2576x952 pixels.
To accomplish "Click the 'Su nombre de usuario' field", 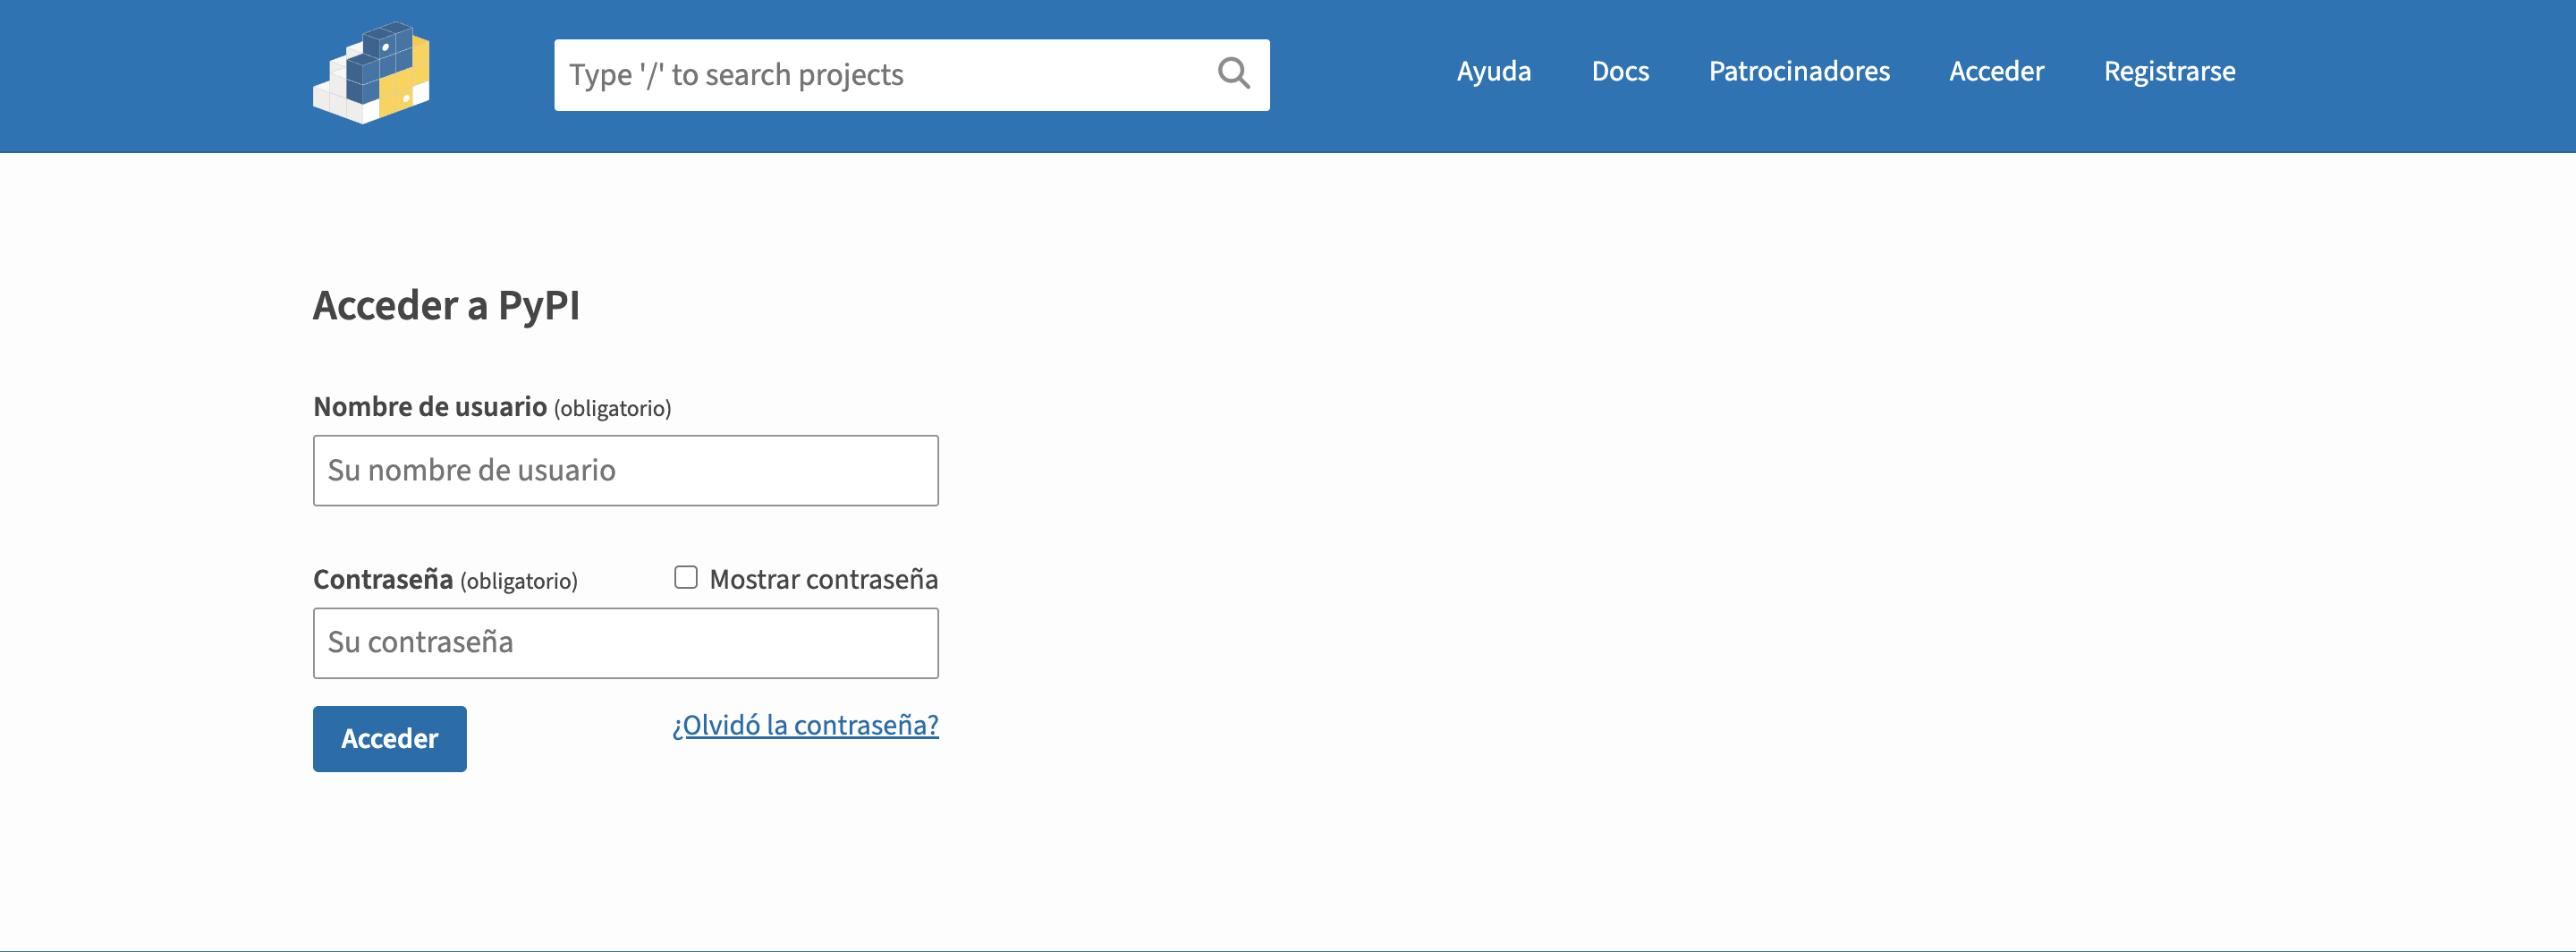I will (x=625, y=470).
